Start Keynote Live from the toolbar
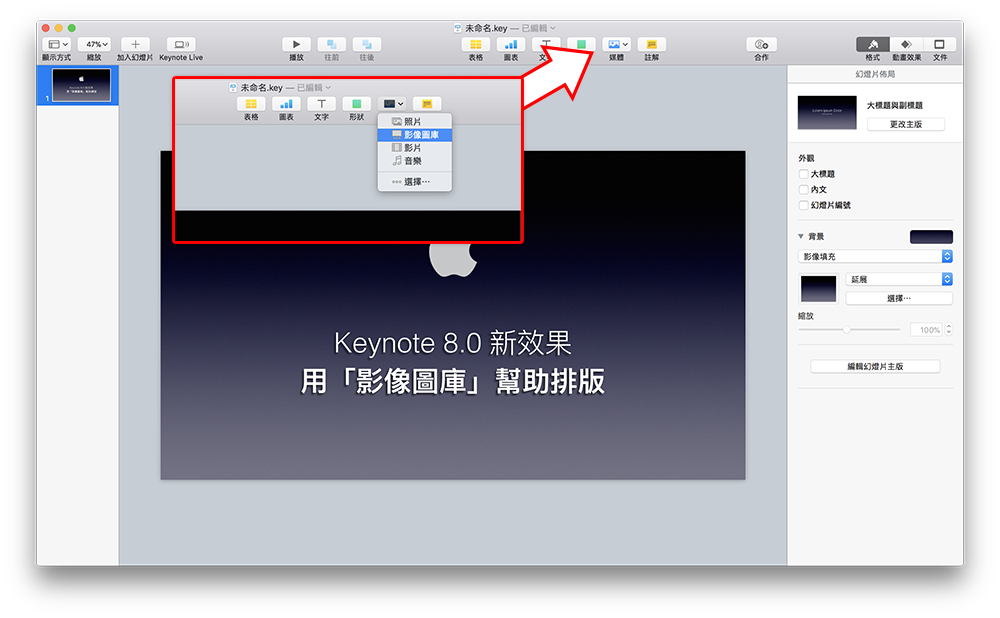Screen dimensions: 1000x618 pyautogui.click(x=181, y=44)
